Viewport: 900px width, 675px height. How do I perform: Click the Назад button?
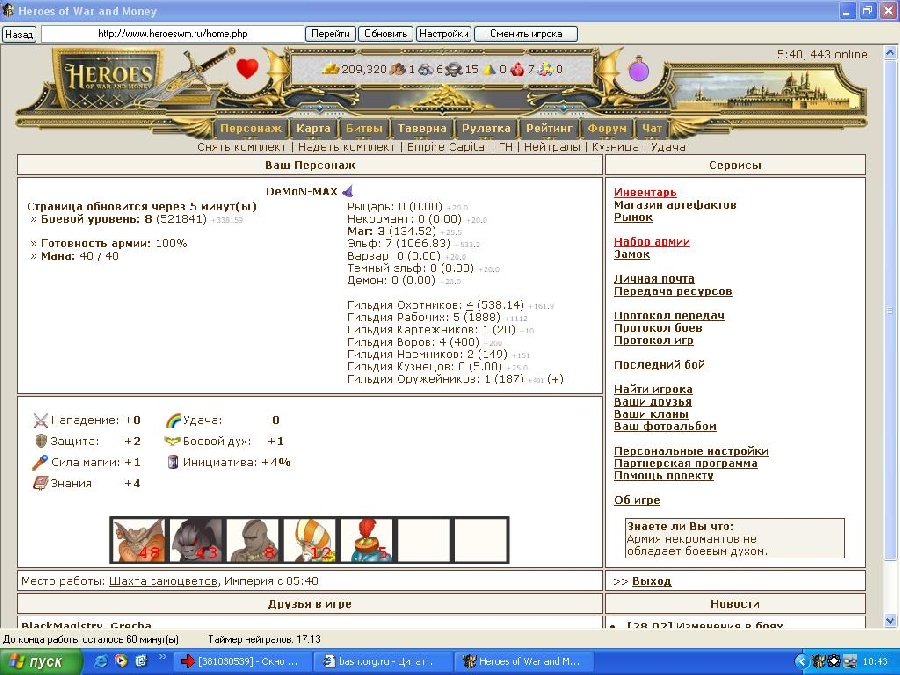(19, 34)
